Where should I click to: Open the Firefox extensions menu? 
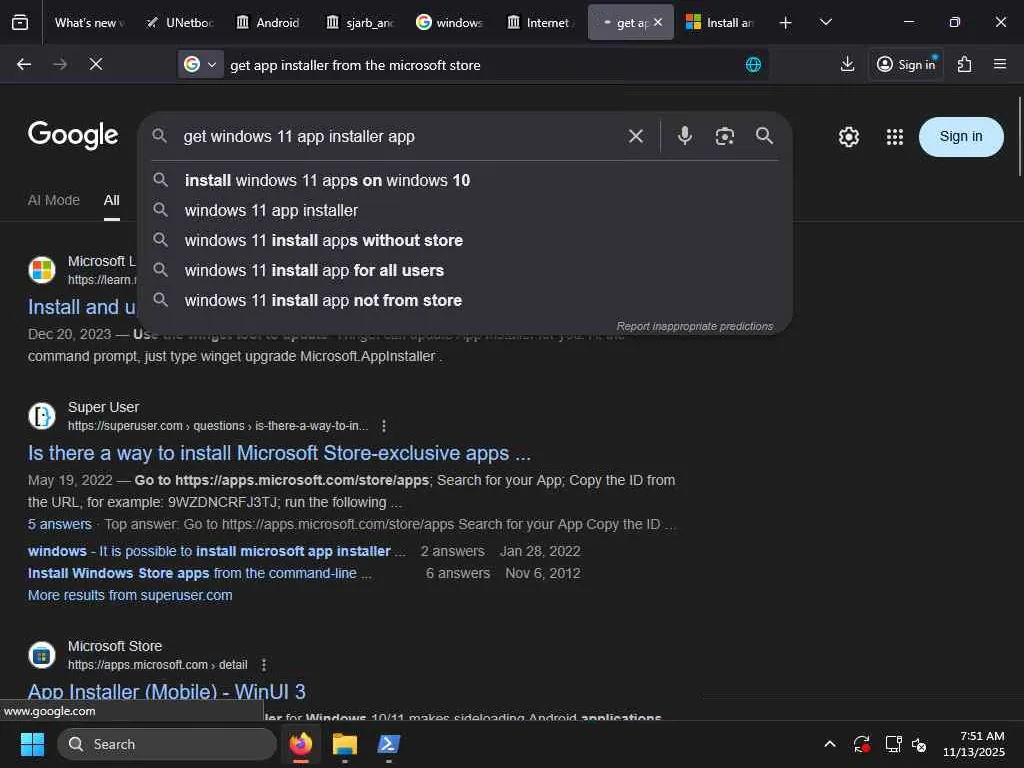[x=965, y=64]
